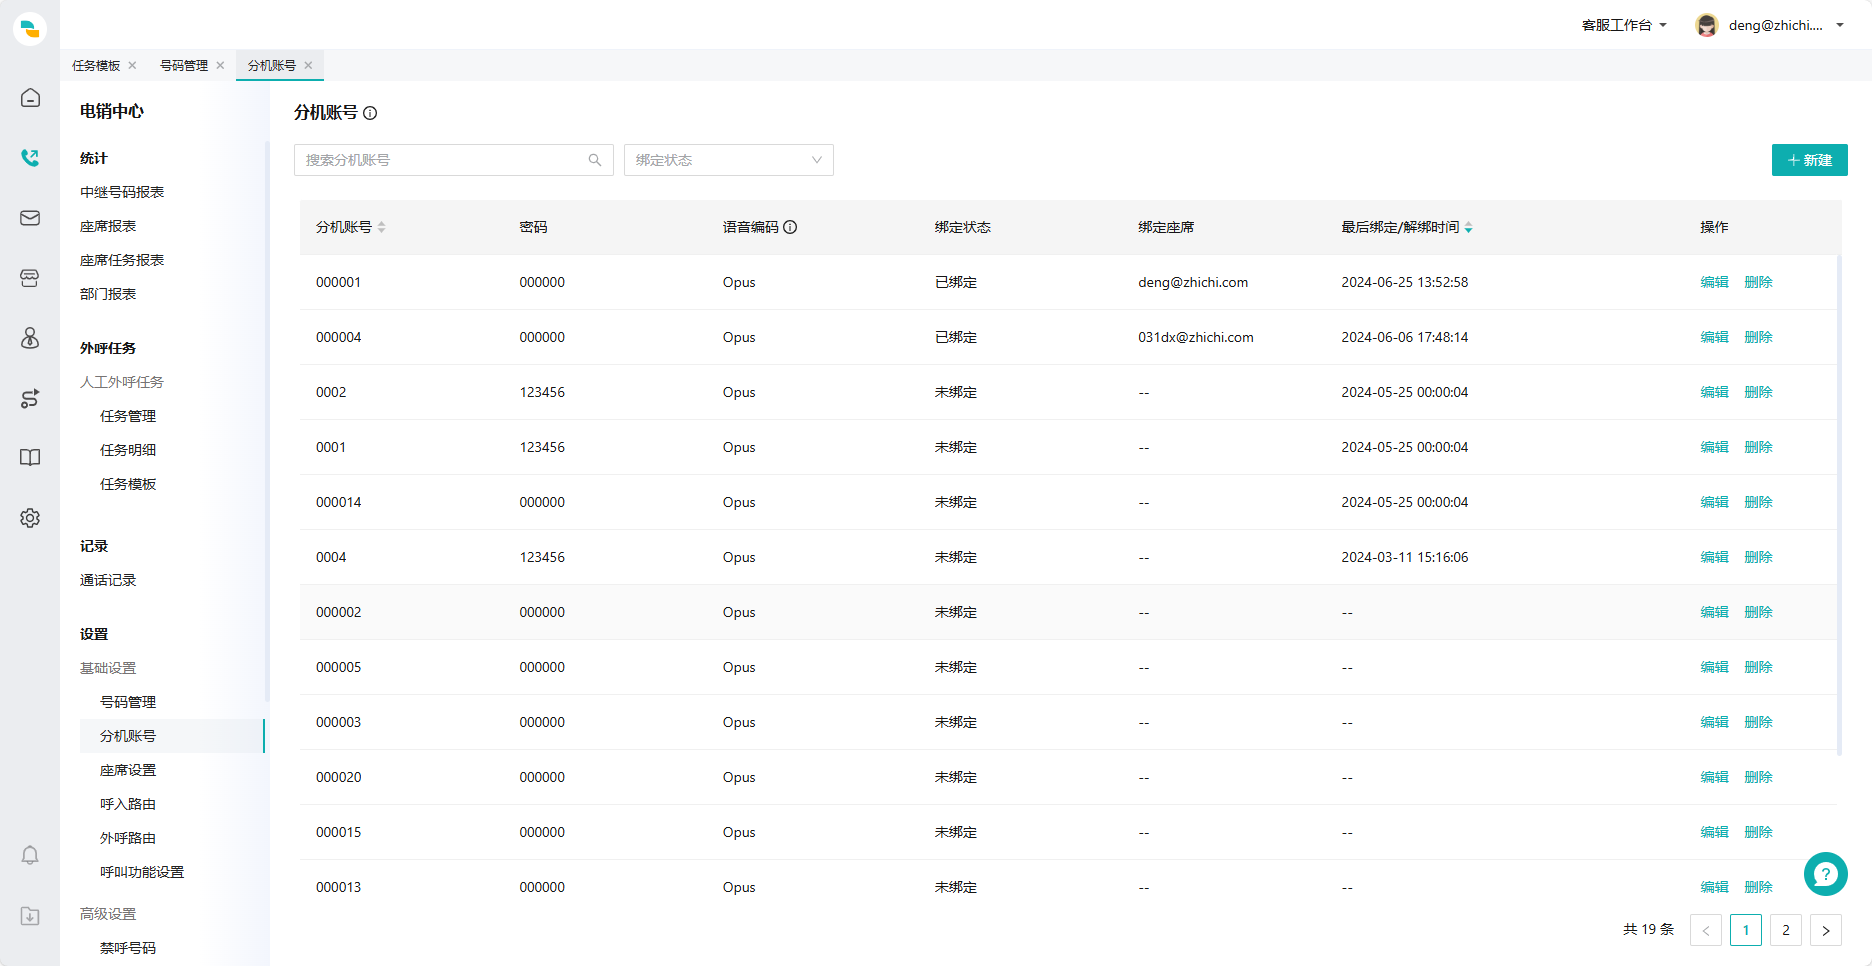Delete extension 000005 row

[1758, 667]
